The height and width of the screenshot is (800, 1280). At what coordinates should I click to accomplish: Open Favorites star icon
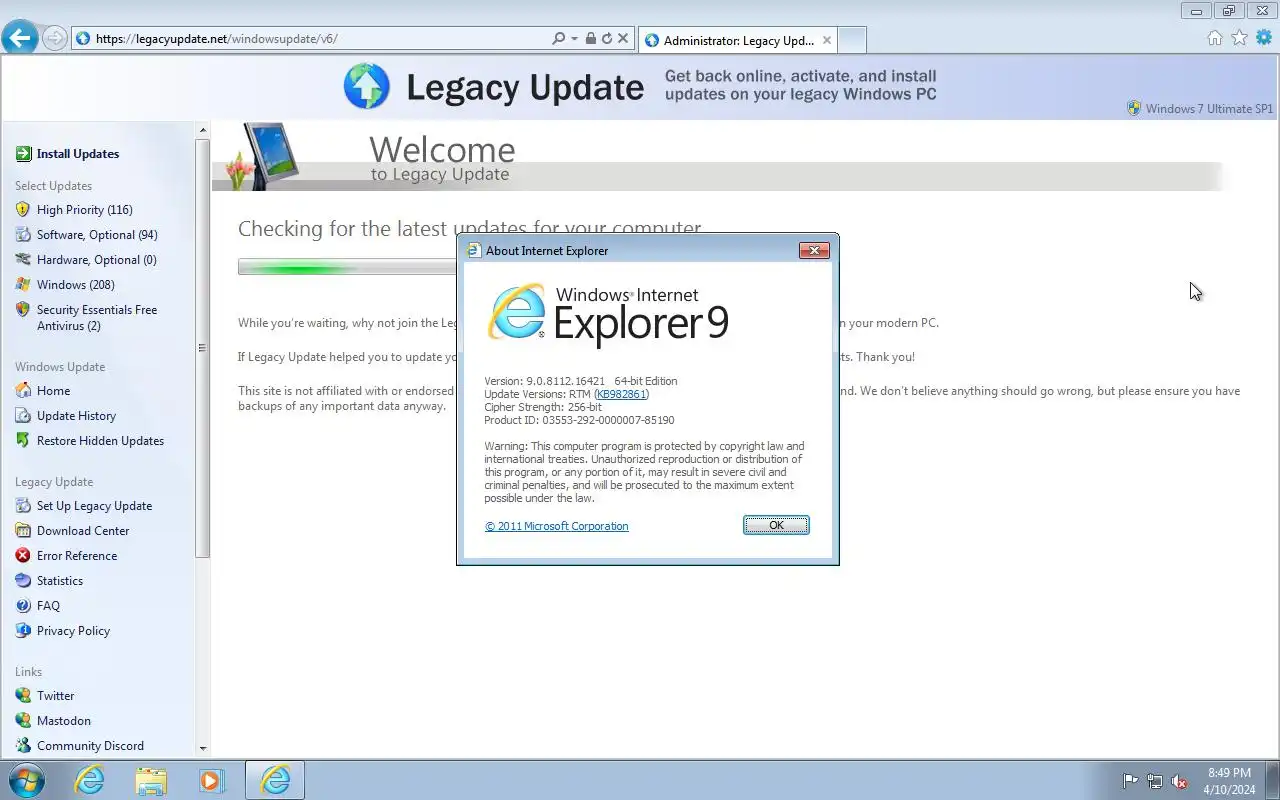(1239, 38)
